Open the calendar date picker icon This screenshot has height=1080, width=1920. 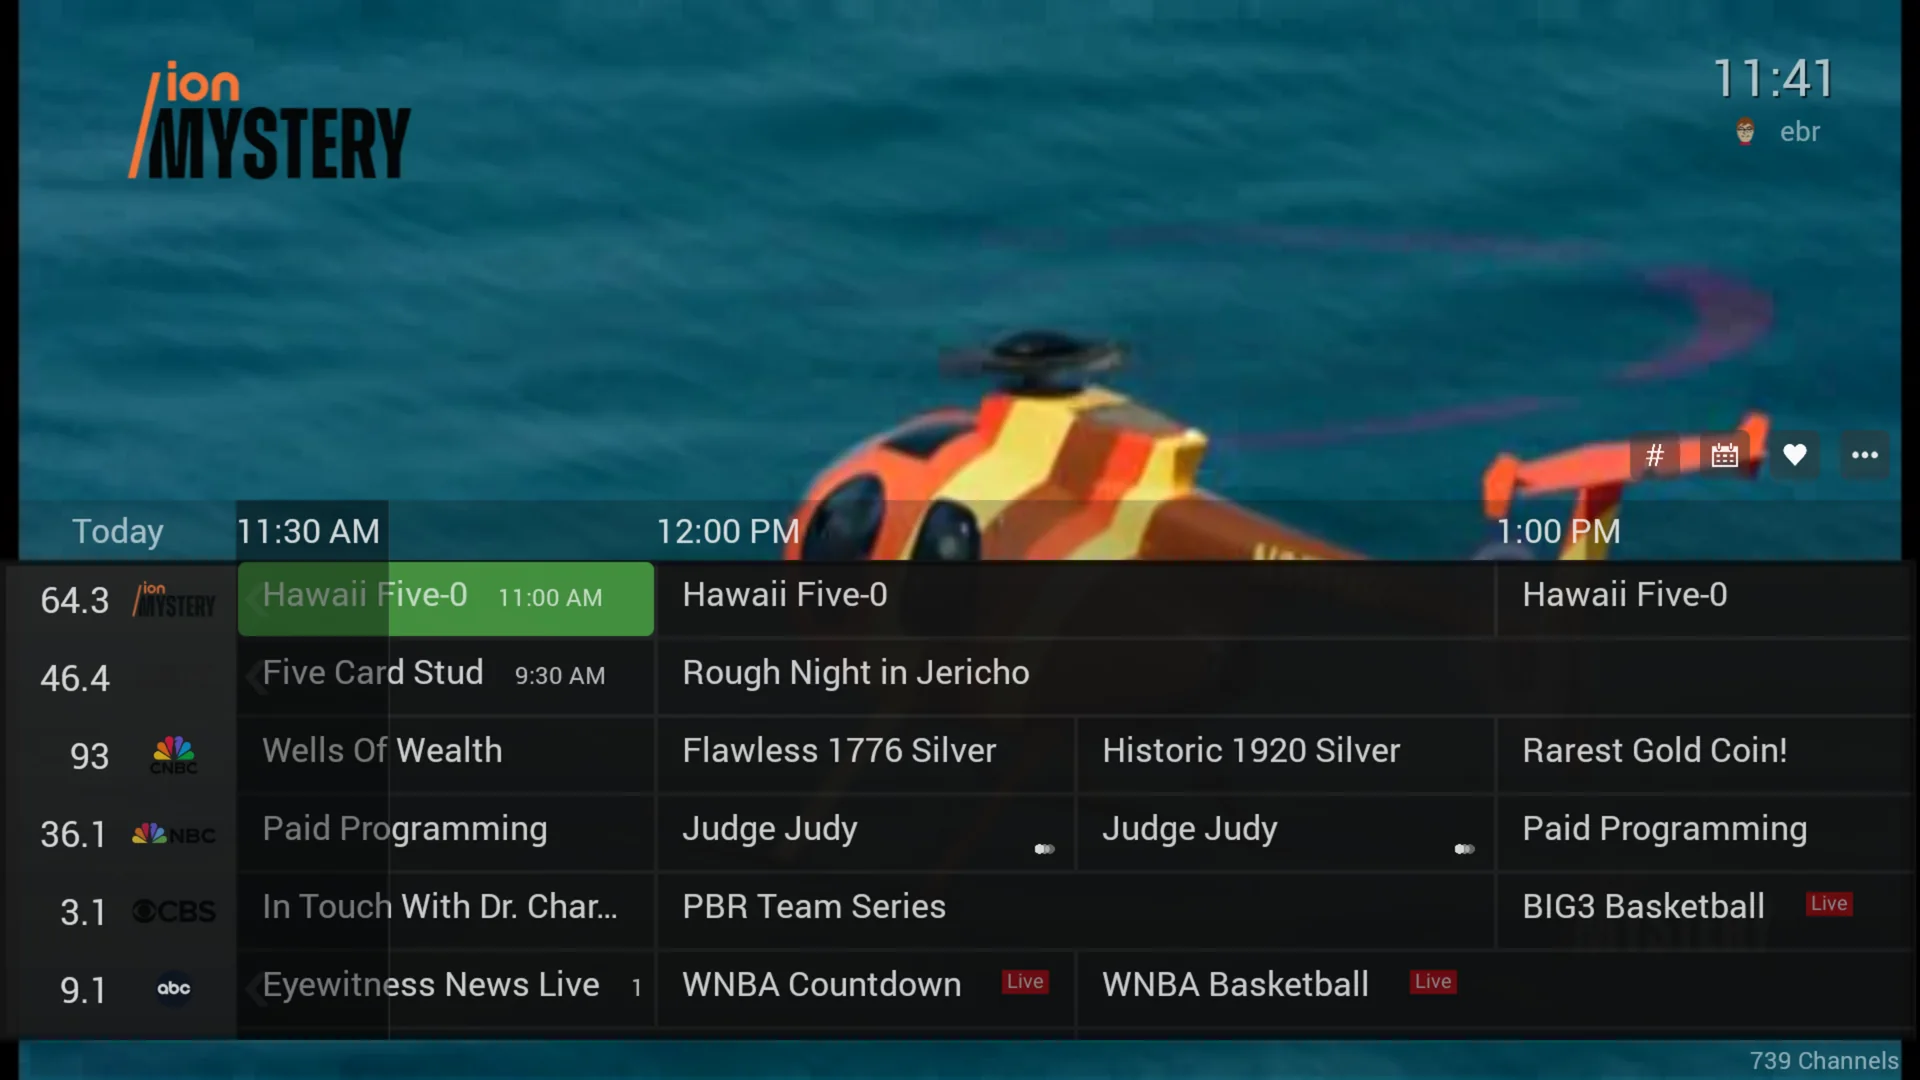(1725, 456)
